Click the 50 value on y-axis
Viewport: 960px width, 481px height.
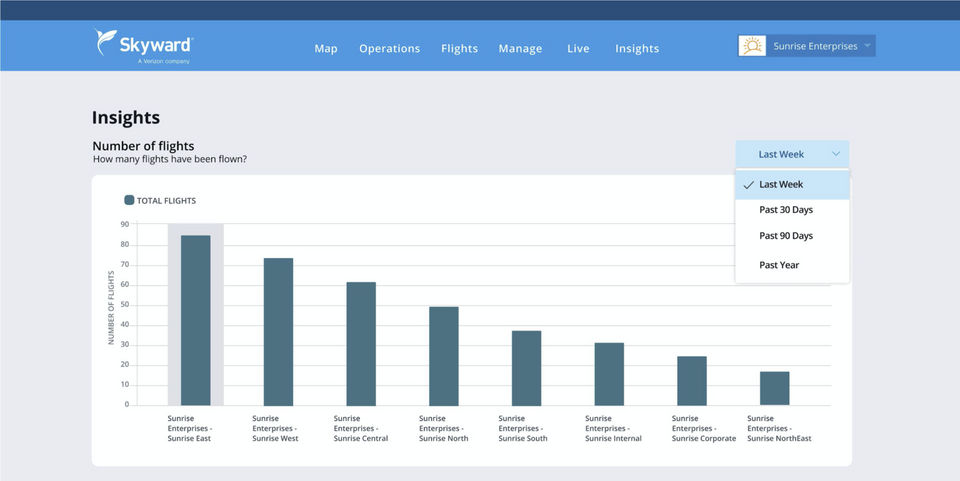[x=125, y=305]
